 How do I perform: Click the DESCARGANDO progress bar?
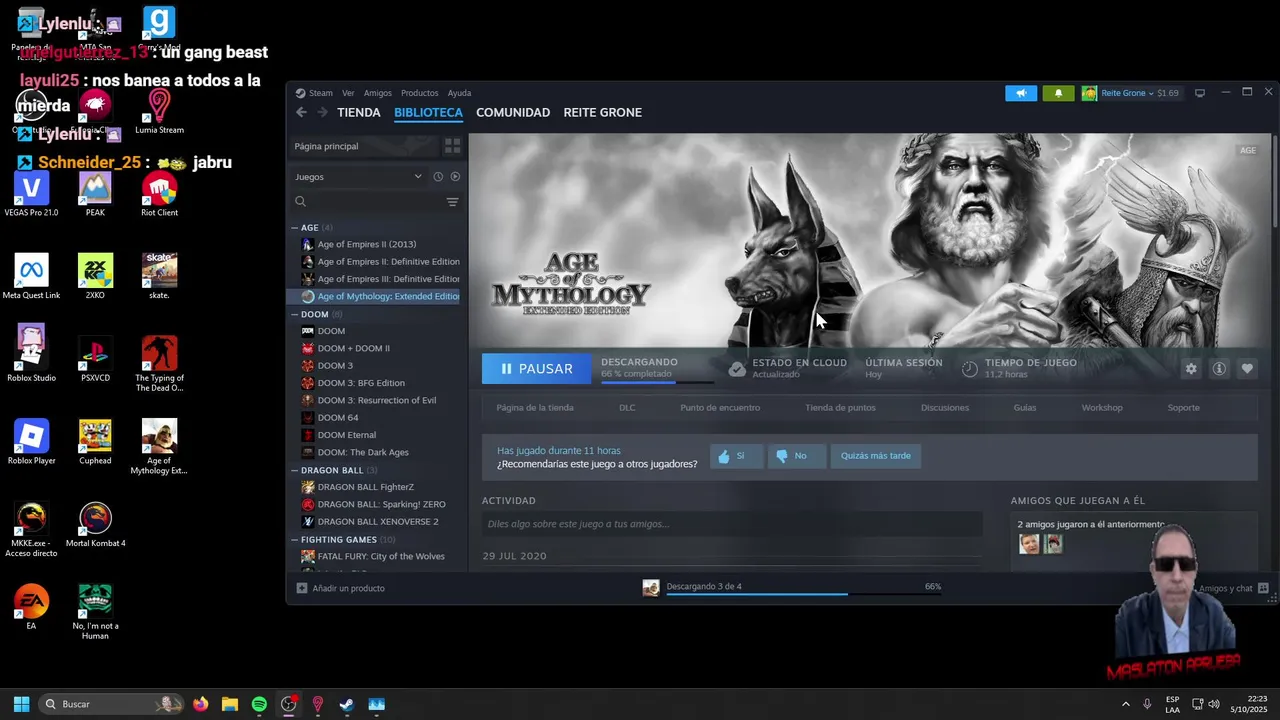(657, 382)
